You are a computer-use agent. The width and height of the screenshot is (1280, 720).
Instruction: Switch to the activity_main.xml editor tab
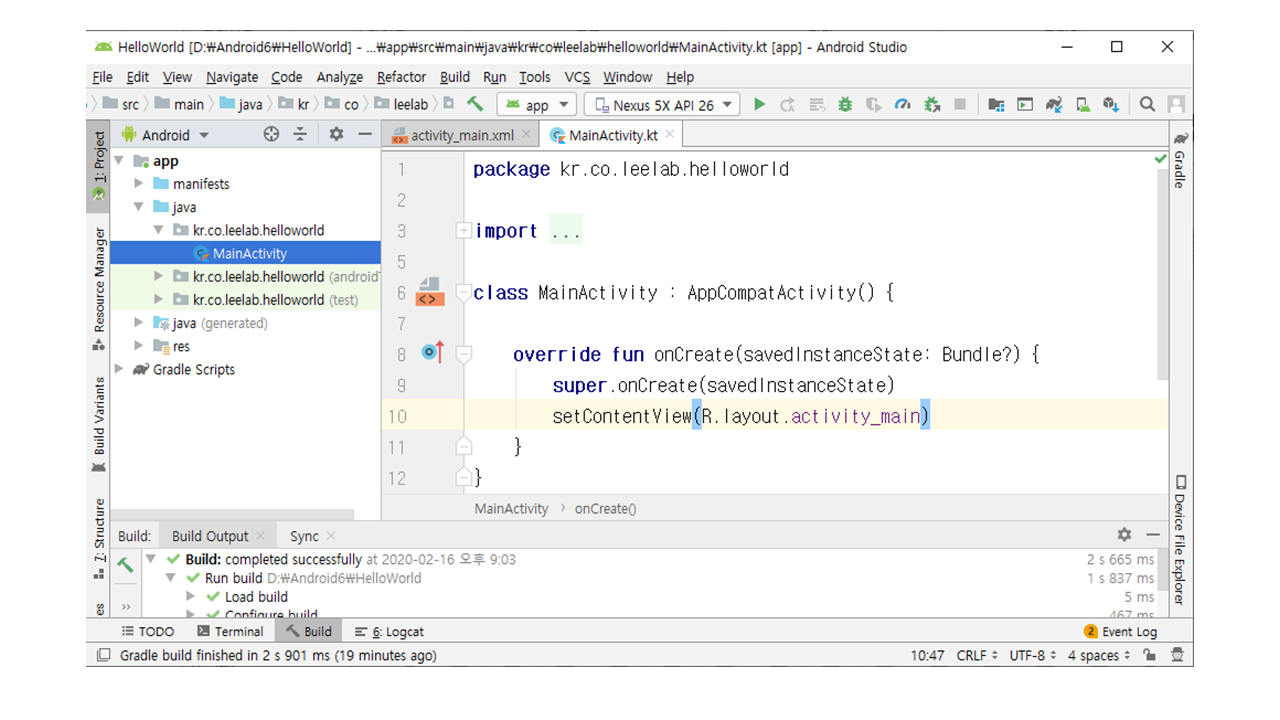click(x=461, y=135)
